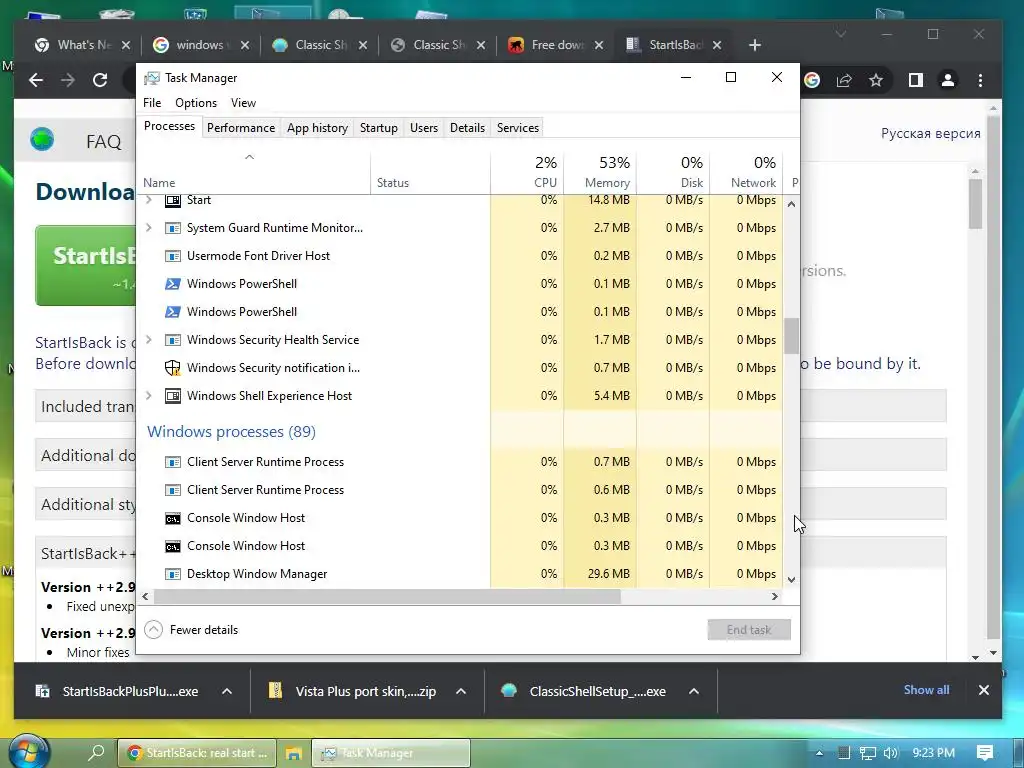Select the Processes tab

(x=169, y=126)
